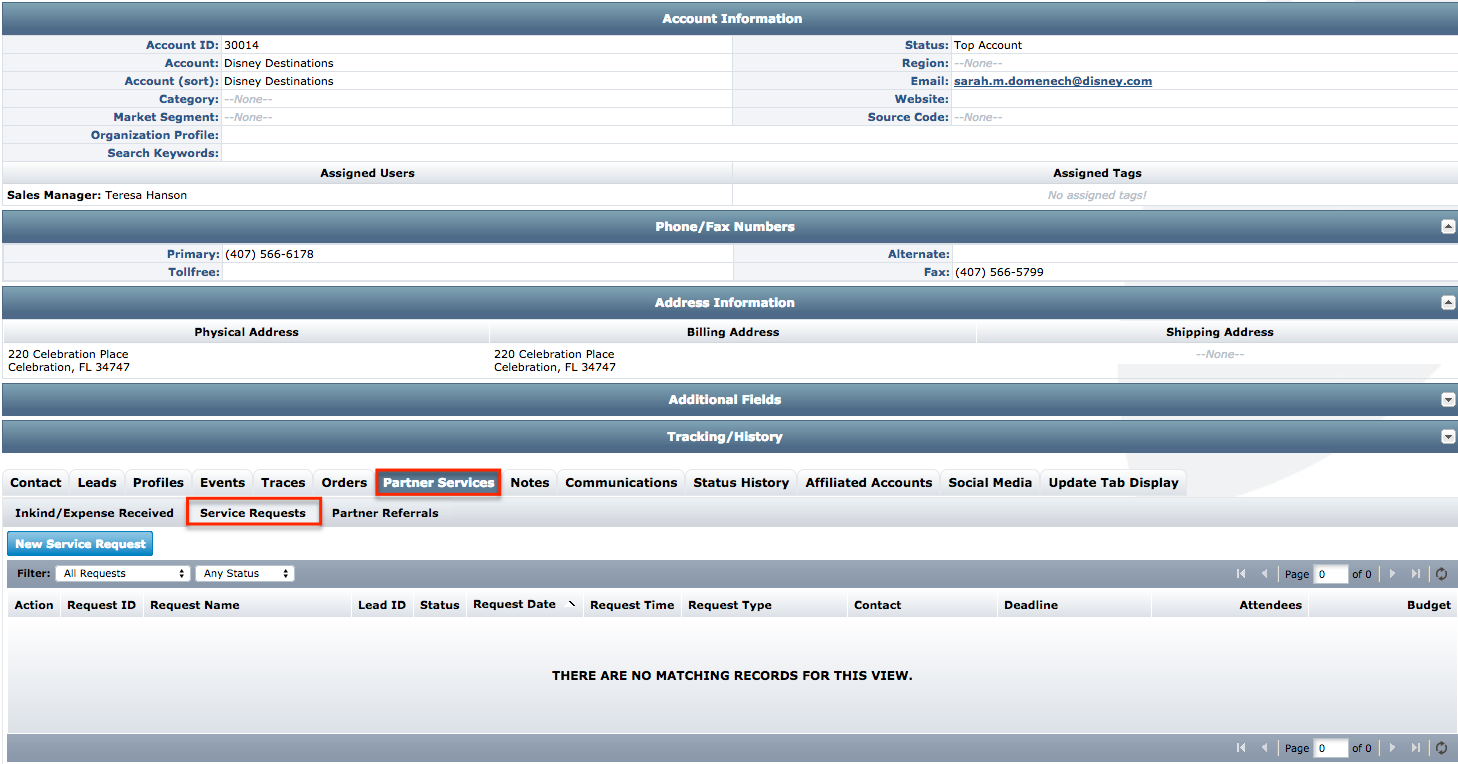
Task: Click the sort arrow beside Request Date
Action: pyautogui.click(x=572, y=604)
